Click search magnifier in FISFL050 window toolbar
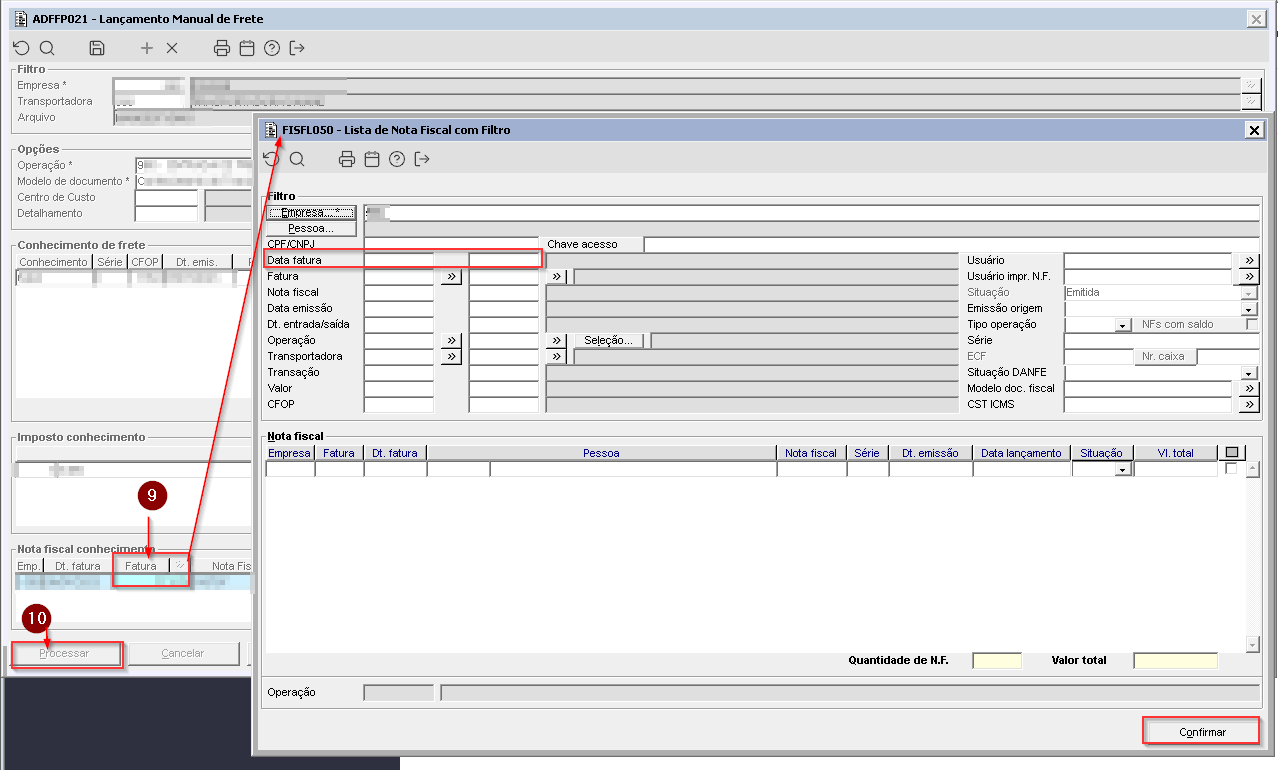This screenshot has height=770, width=1278. [297, 158]
